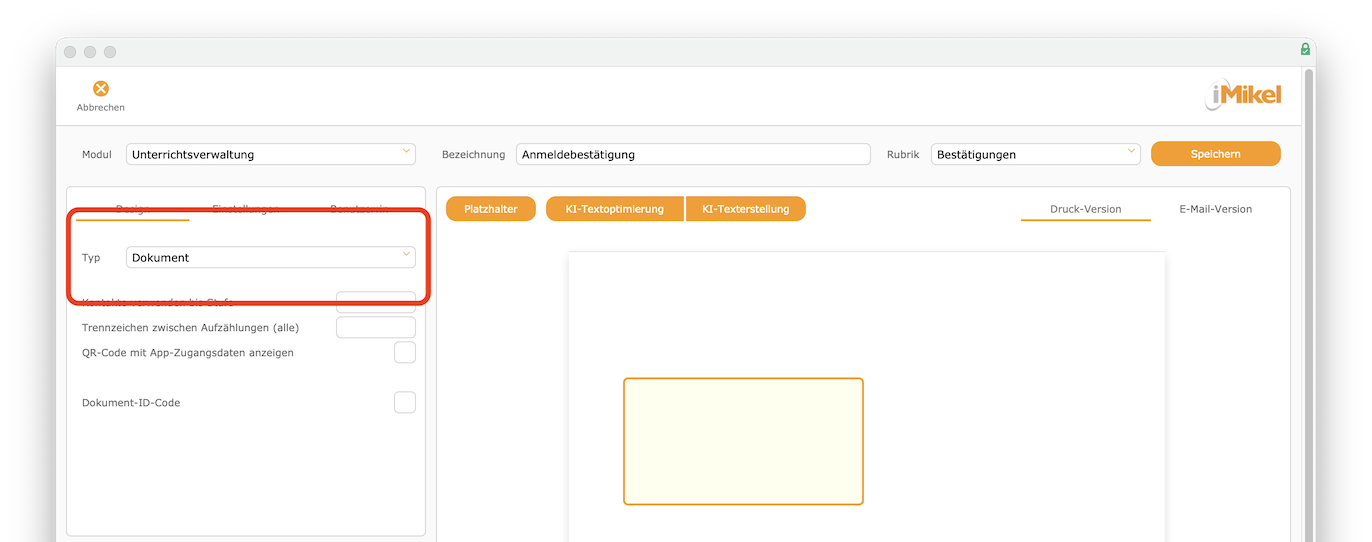Click the Abbrechen cancel icon
This screenshot has width=1372, height=542.
tap(101, 89)
